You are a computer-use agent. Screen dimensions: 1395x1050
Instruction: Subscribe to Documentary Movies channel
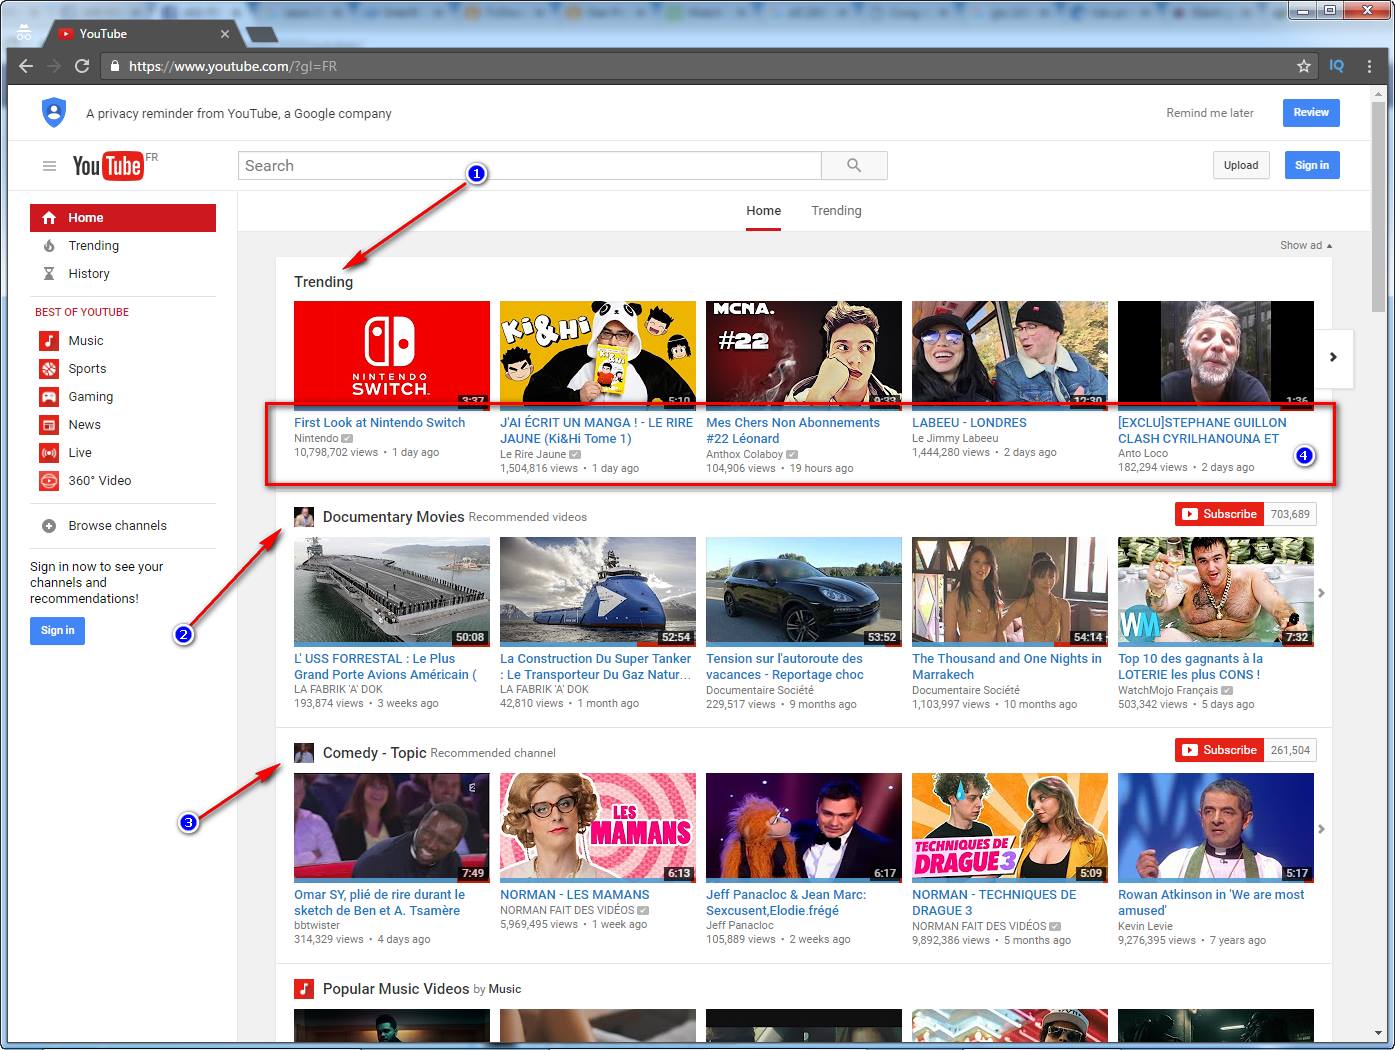(1219, 514)
